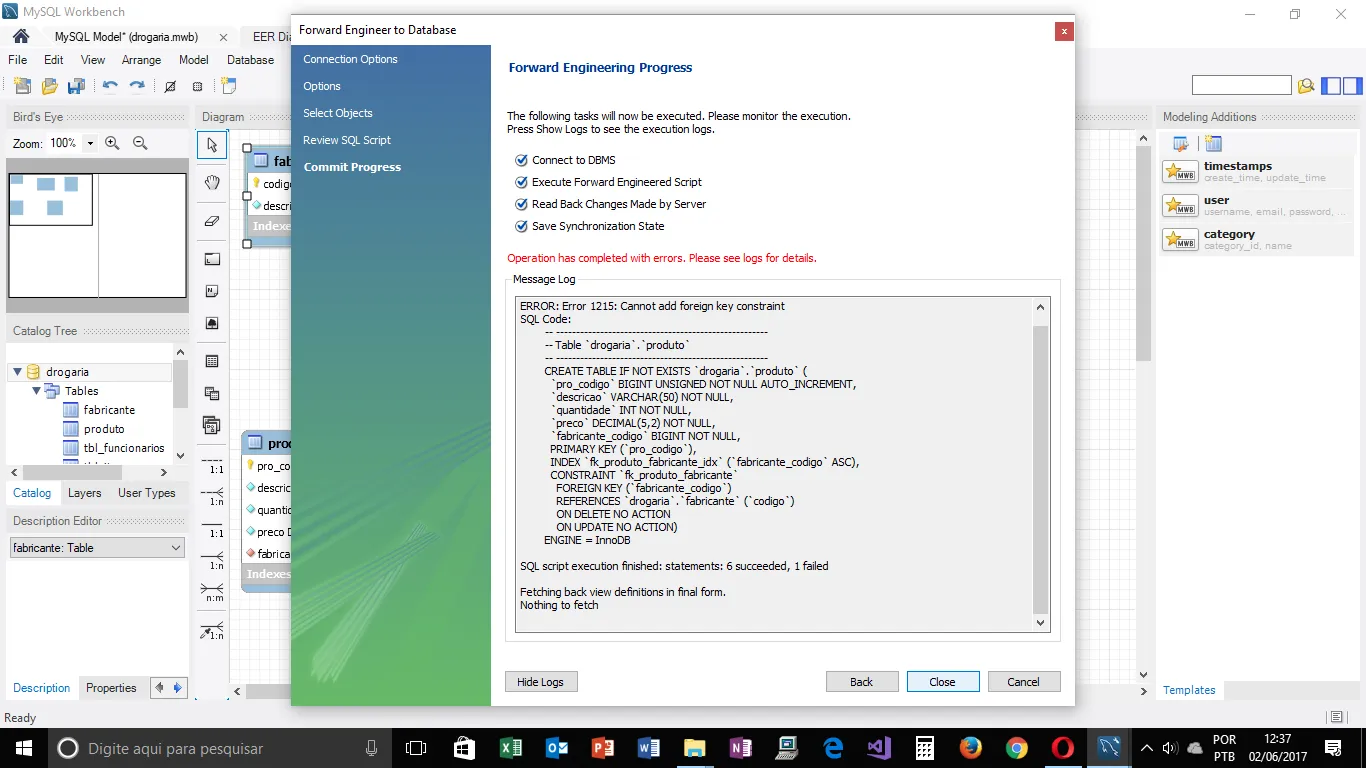Click the Redo arrow in toolbar
Image resolution: width=1366 pixels, height=768 pixels.
(x=137, y=86)
